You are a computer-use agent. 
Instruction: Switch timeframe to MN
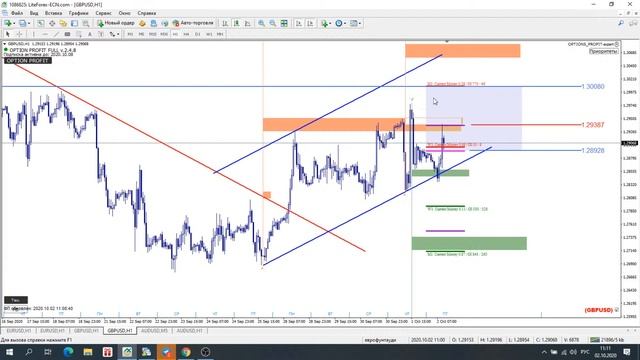[x=220, y=34]
